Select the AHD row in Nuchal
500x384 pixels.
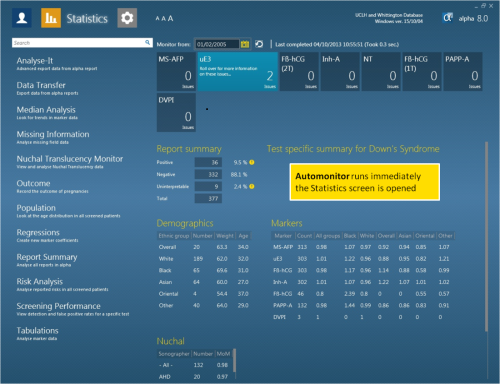point(195,377)
